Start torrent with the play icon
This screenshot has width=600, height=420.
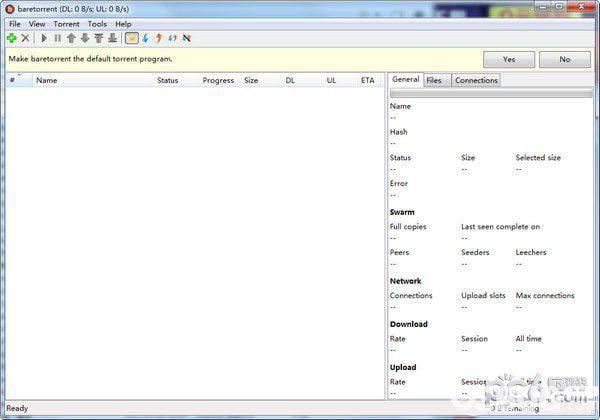(44, 38)
